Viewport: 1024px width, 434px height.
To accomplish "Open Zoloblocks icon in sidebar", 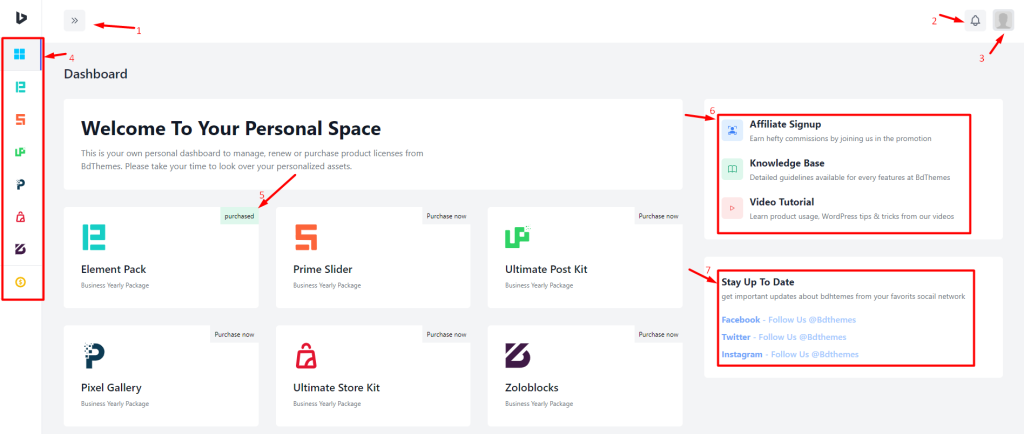I will [20, 249].
